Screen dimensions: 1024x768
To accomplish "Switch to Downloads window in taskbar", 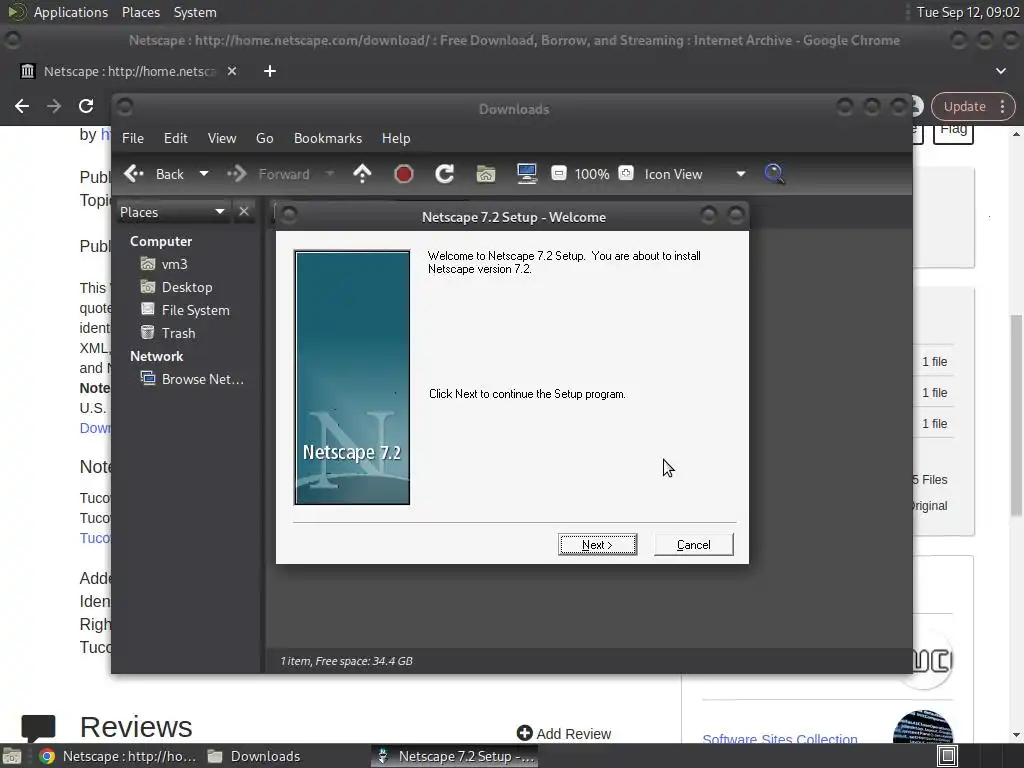I will [253, 756].
